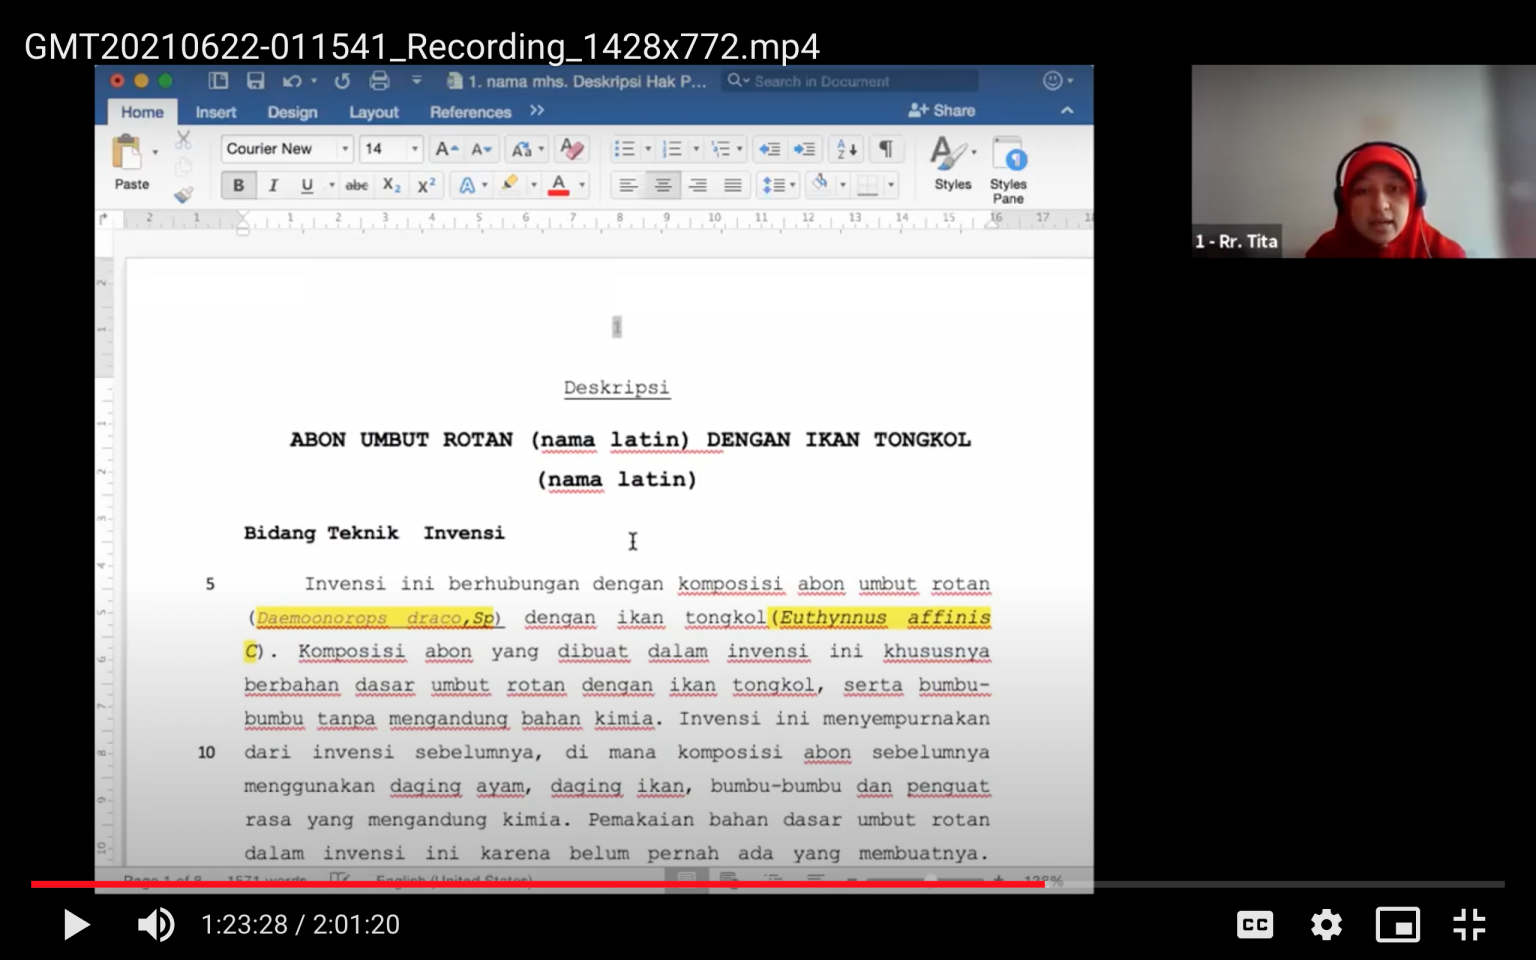Click the bullet list icon
This screenshot has height=960, width=1536.
(624, 149)
